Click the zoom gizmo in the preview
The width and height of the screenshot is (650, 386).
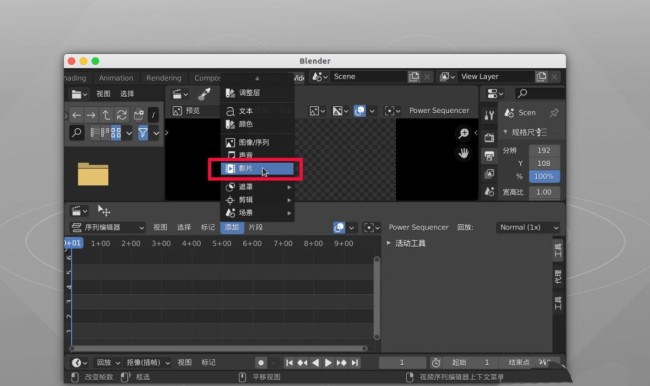click(463, 133)
